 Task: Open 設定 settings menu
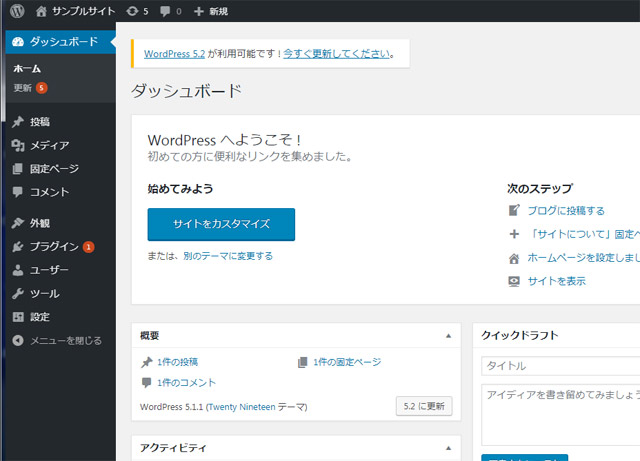click(x=40, y=317)
